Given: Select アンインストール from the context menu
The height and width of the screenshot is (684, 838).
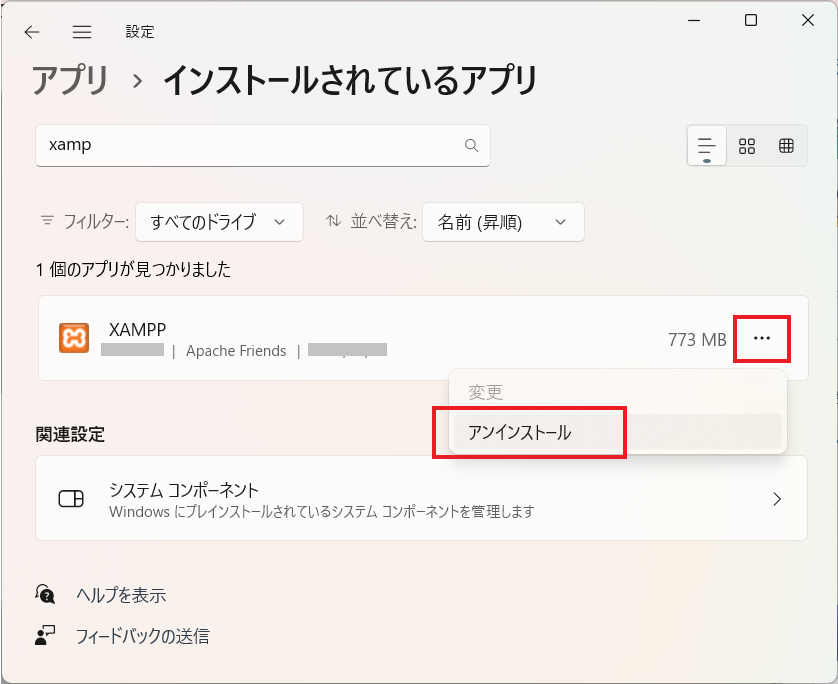Looking at the screenshot, I should 617,432.
